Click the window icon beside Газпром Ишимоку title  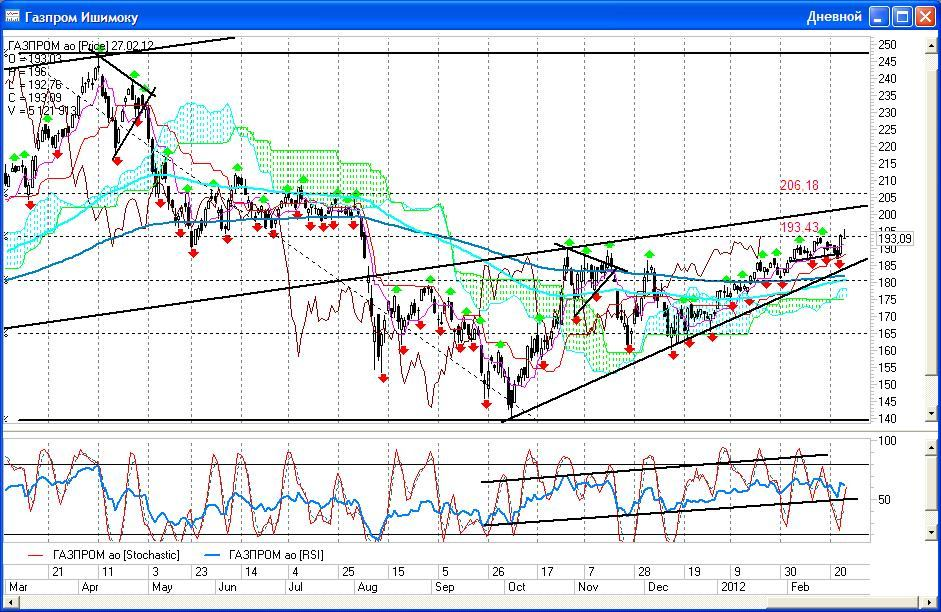click(x=12, y=16)
